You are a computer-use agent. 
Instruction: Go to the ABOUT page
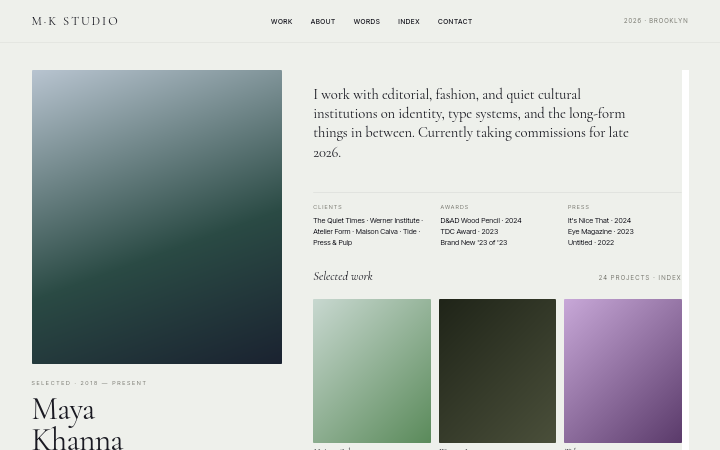click(323, 22)
